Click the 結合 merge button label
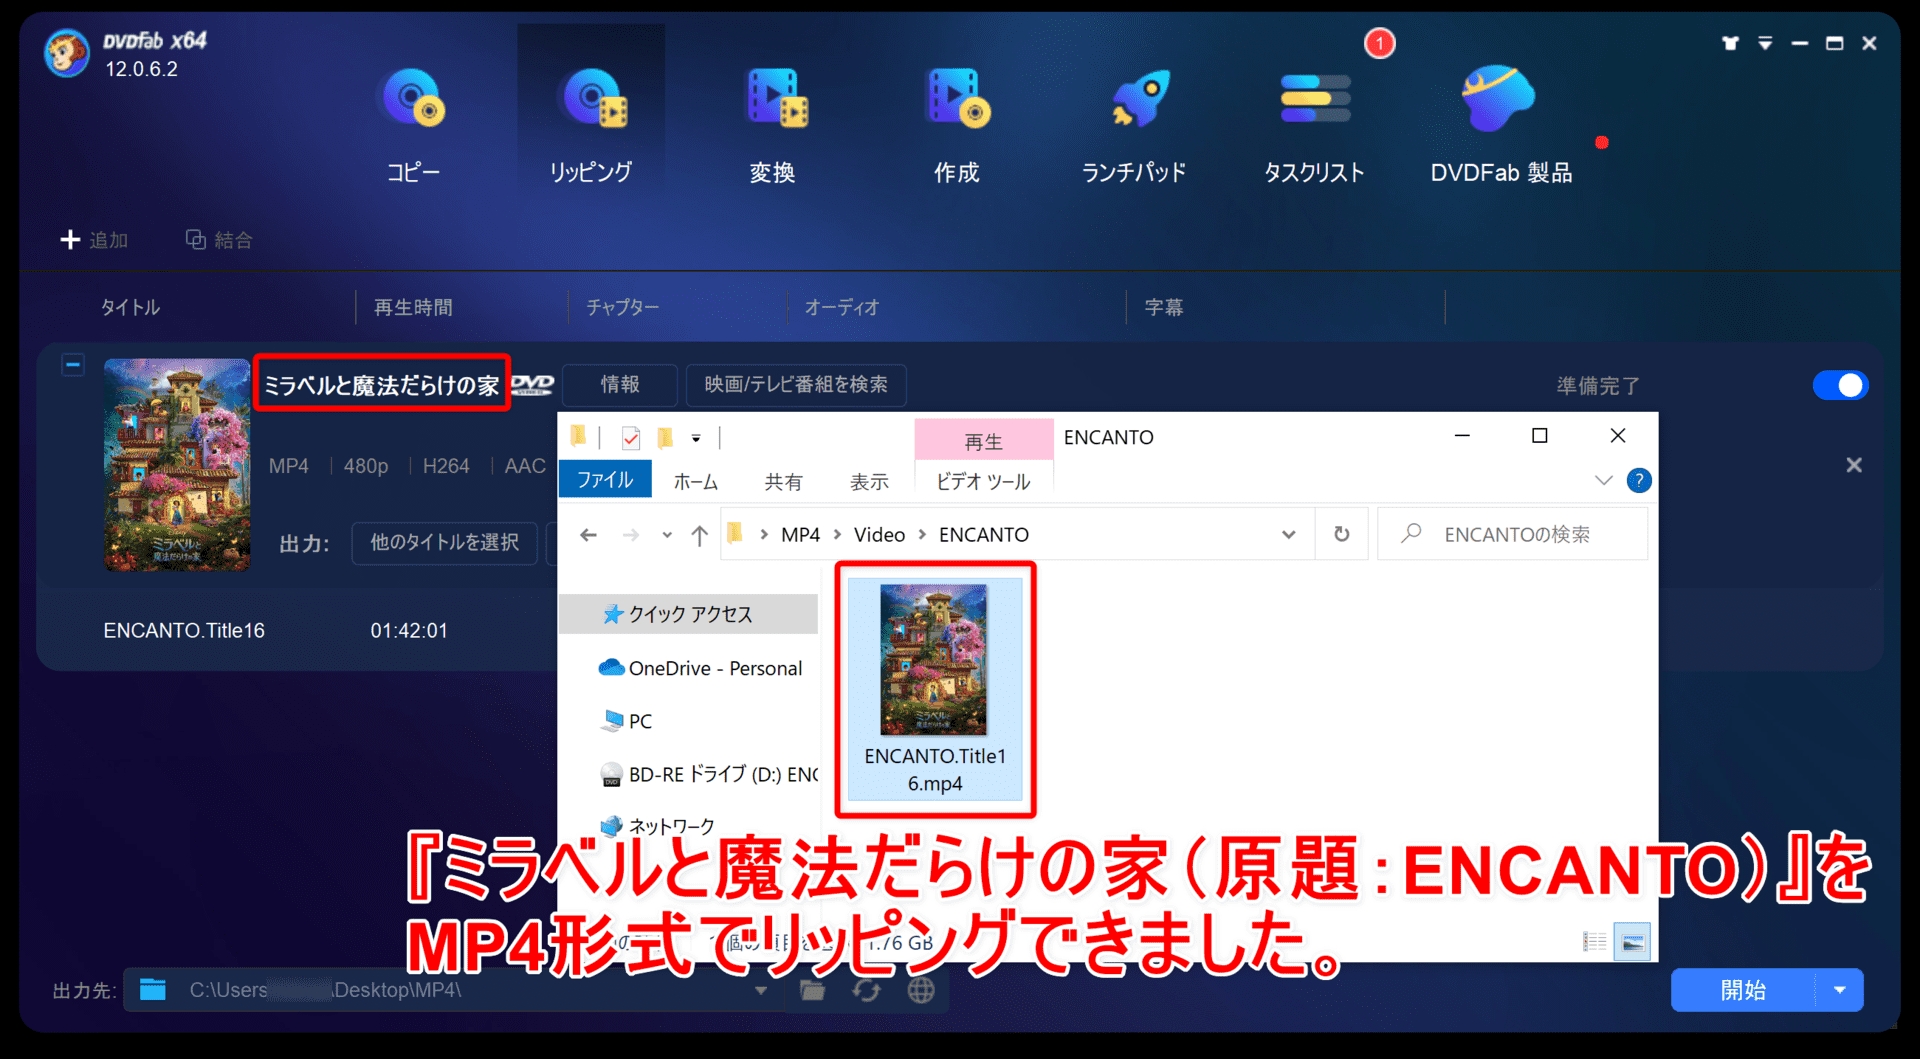 click(233, 241)
